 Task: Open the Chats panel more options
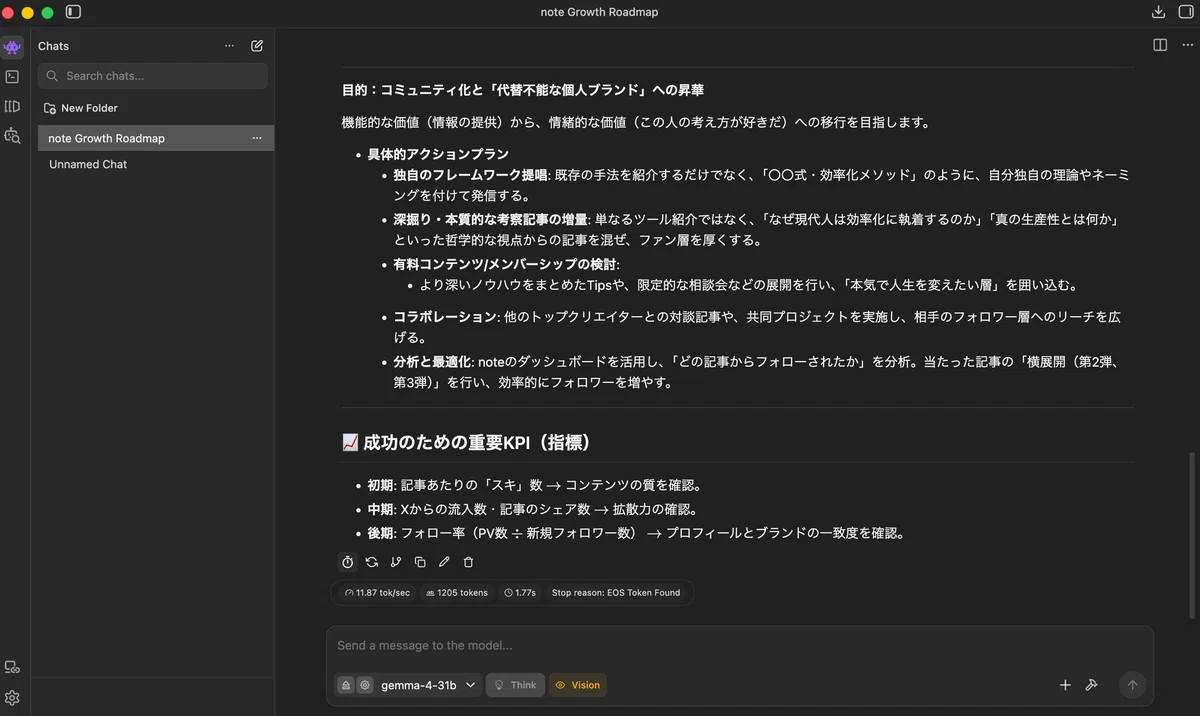click(230, 46)
